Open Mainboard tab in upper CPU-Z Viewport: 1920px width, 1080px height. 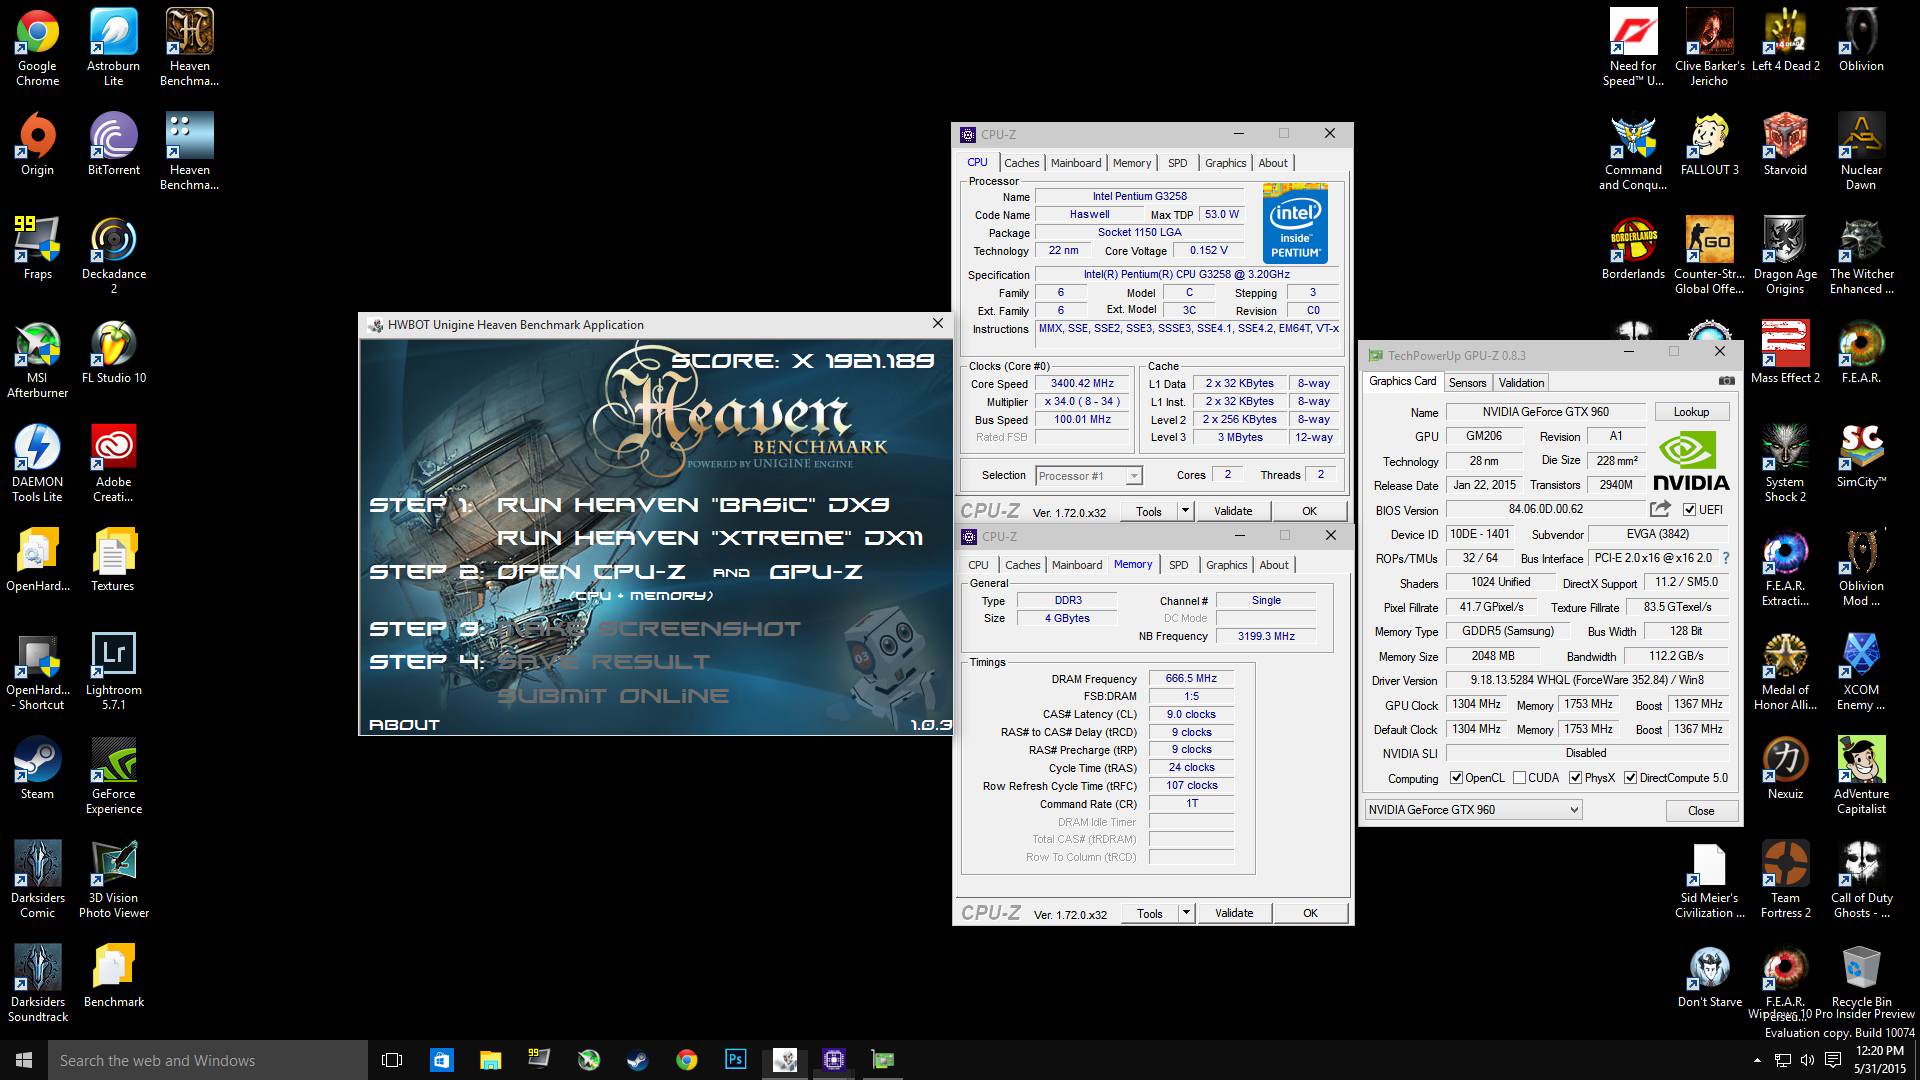(x=1076, y=163)
